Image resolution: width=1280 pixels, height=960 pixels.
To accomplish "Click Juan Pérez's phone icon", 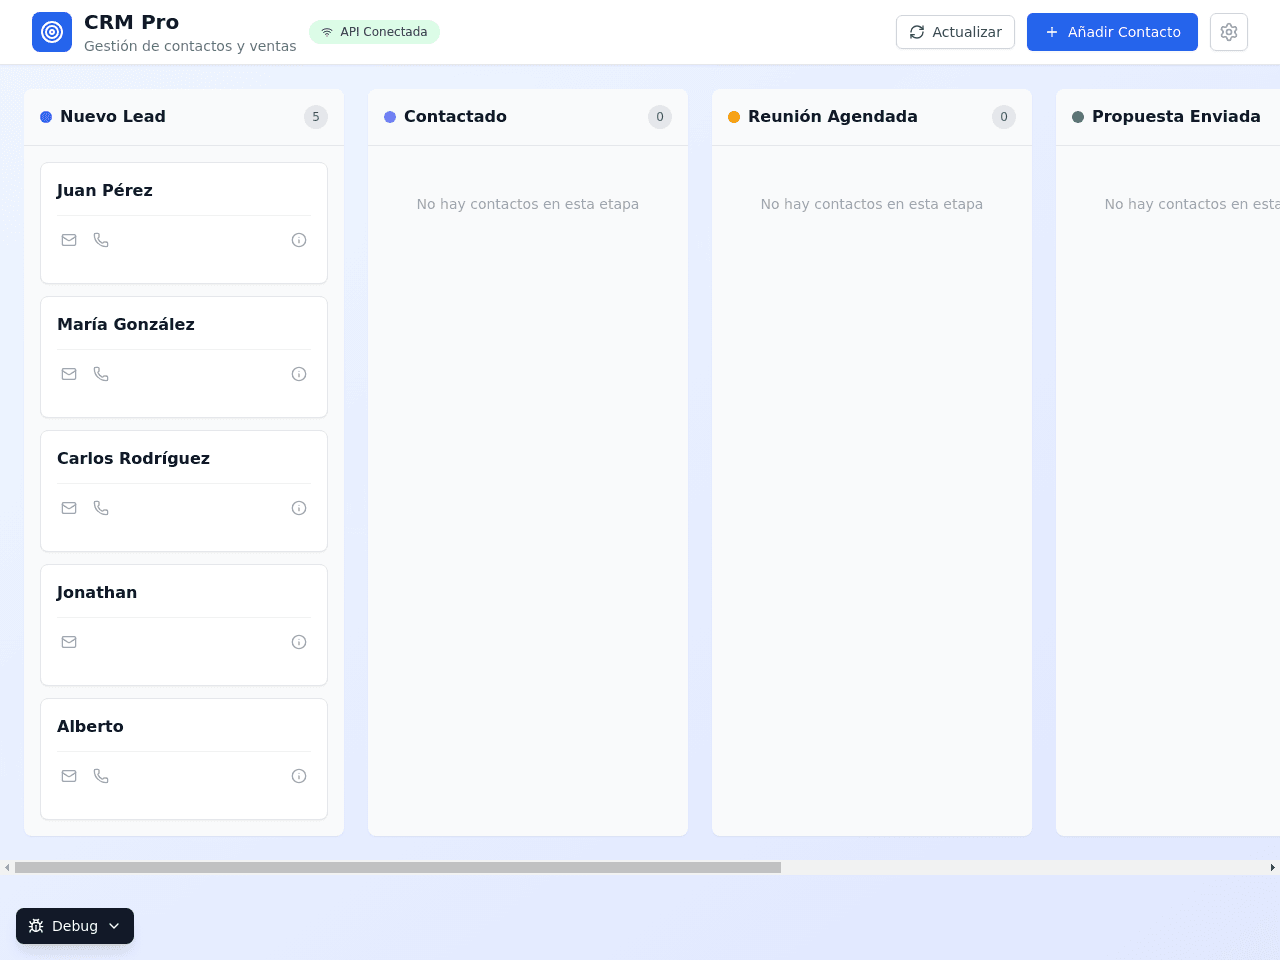I will pos(101,240).
